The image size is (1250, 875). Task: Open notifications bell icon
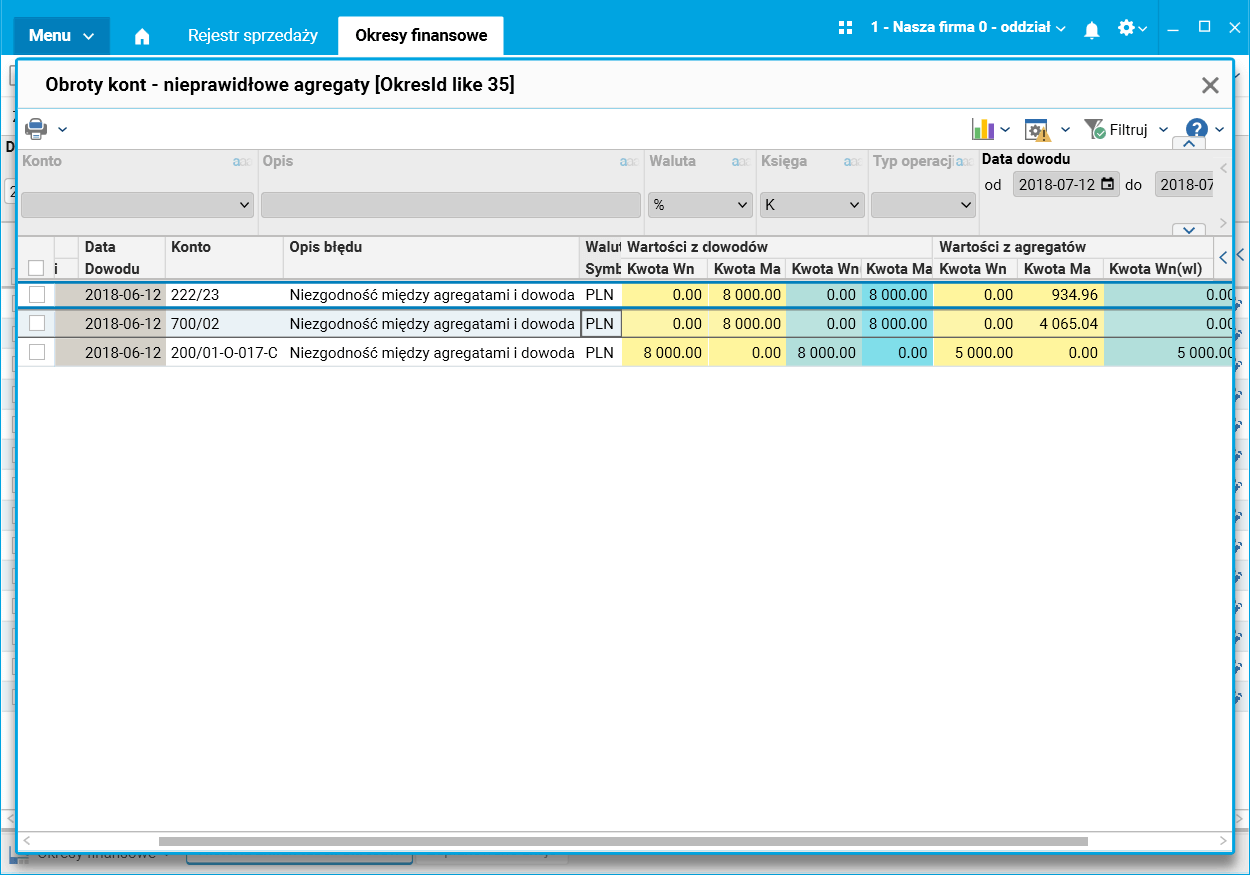1092,30
